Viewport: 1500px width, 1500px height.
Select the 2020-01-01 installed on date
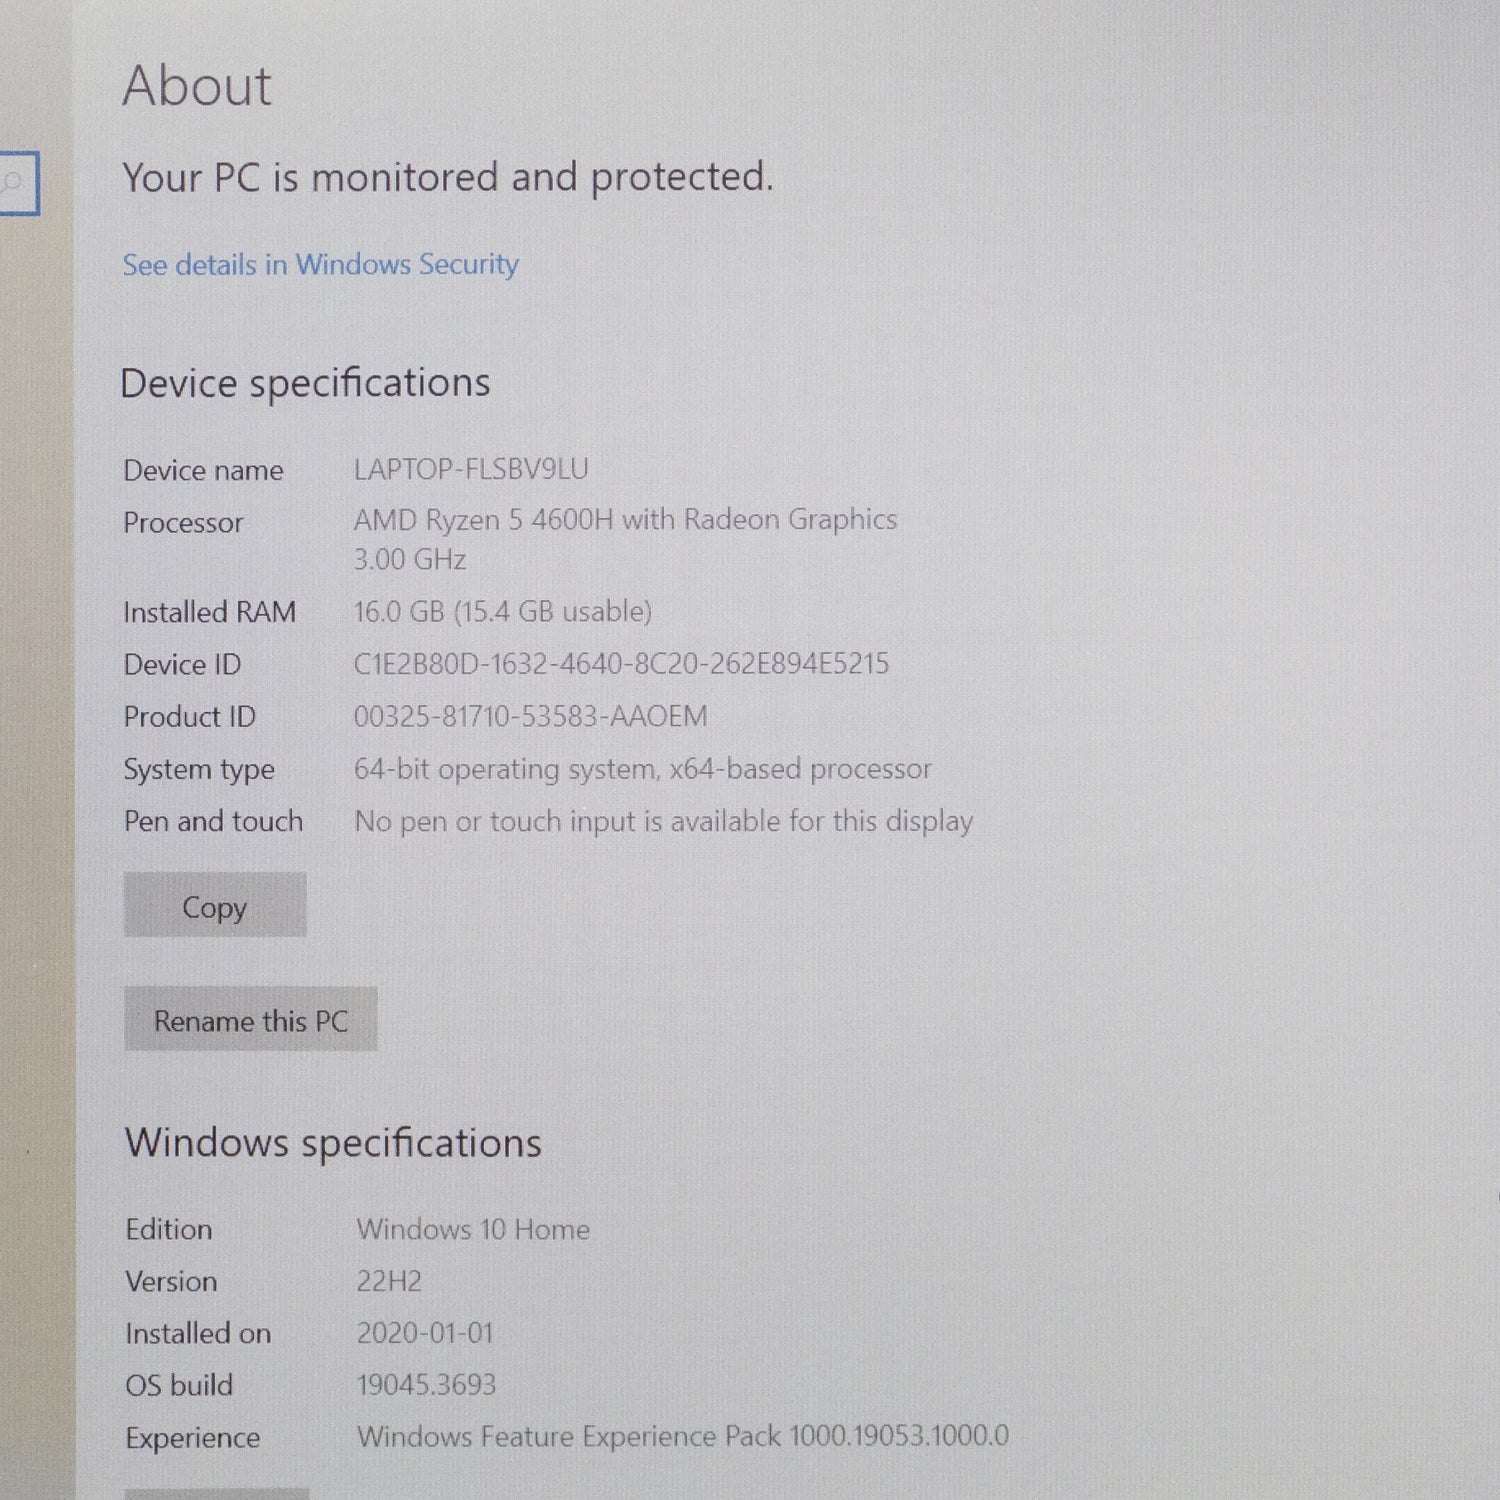pos(425,1333)
